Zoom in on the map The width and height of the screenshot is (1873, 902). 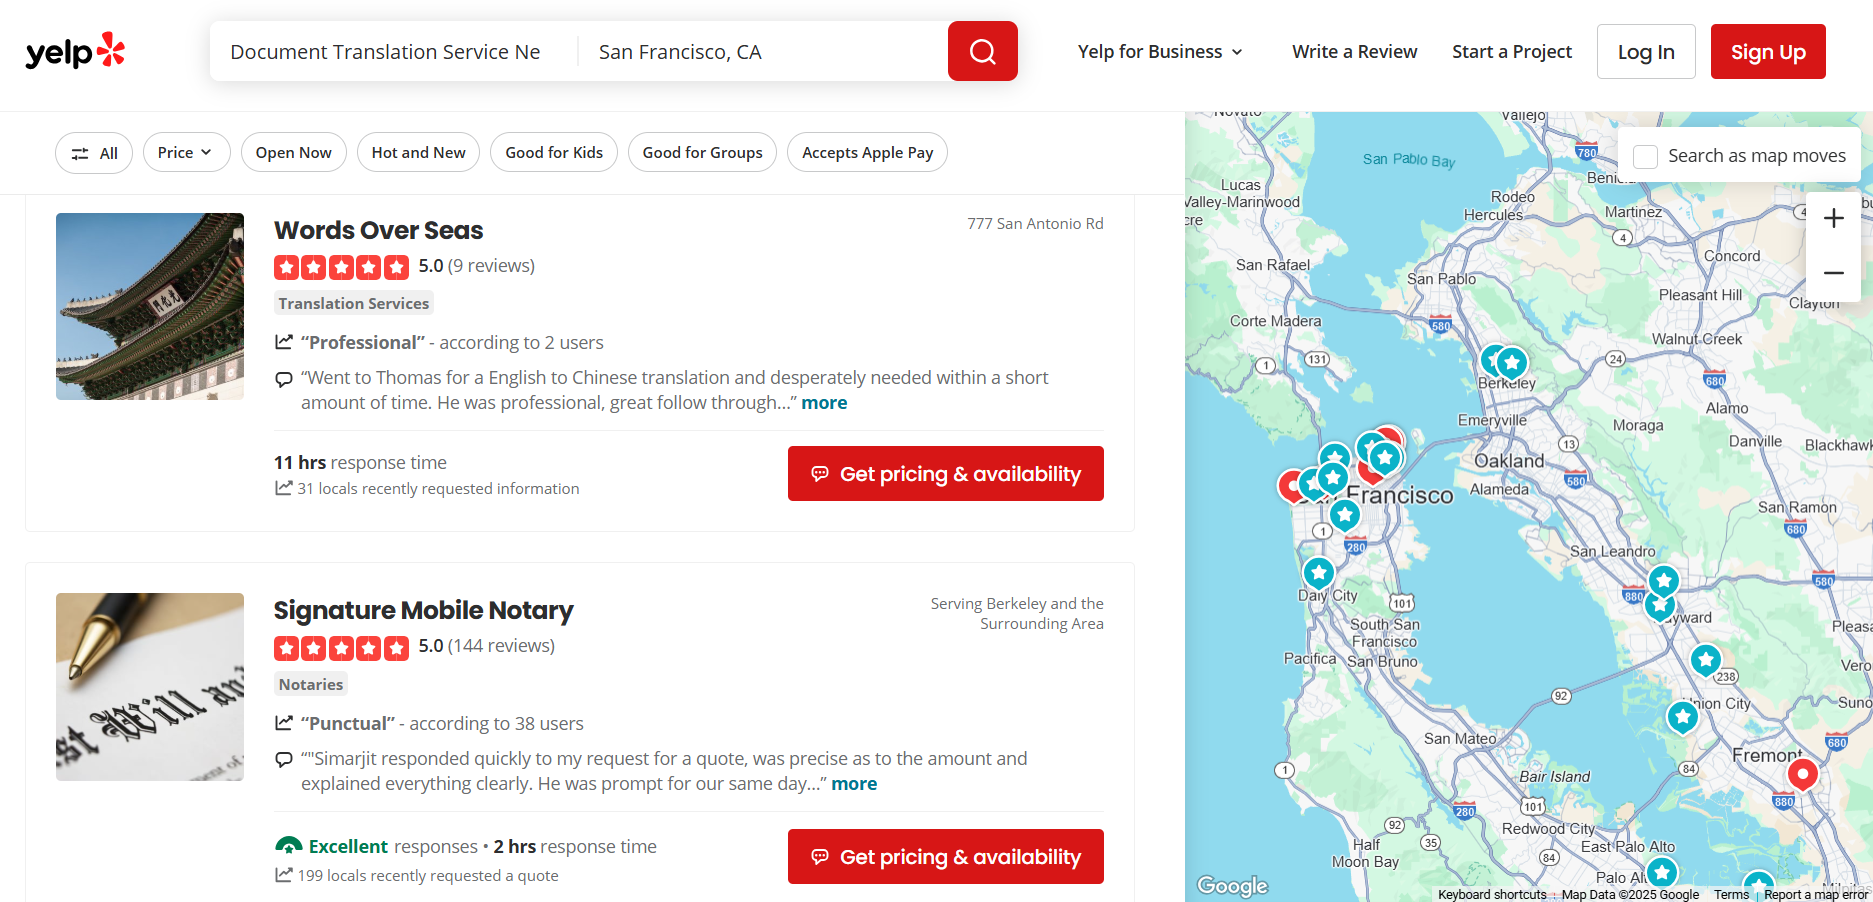[x=1833, y=218]
